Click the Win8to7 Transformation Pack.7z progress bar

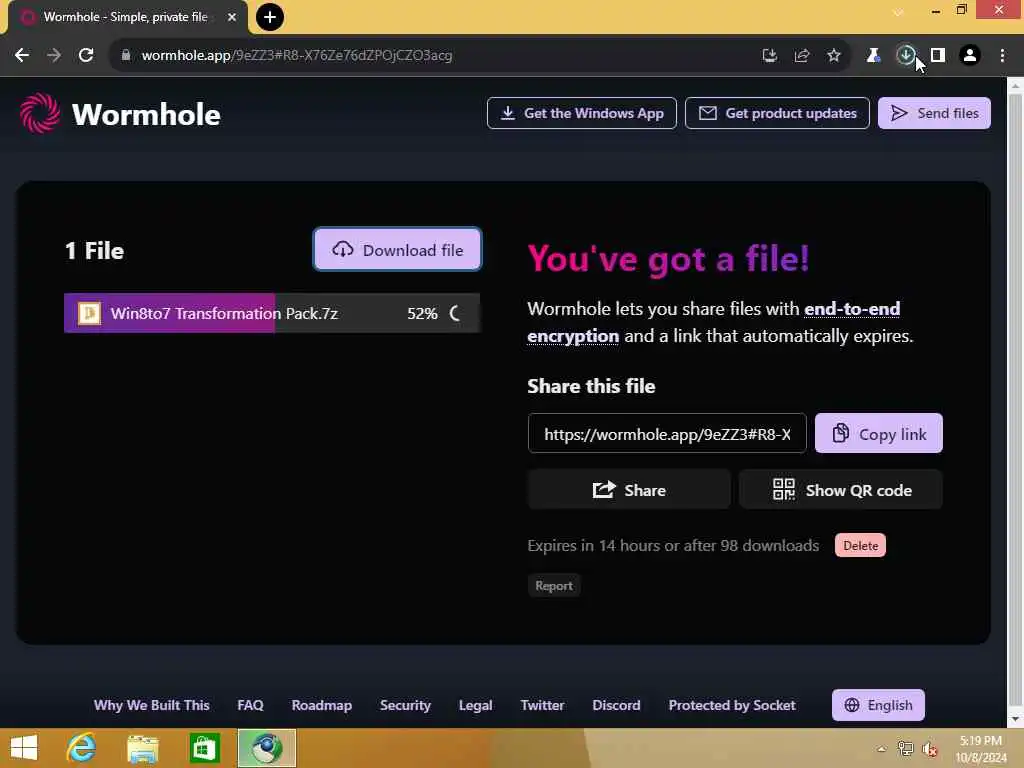point(272,313)
